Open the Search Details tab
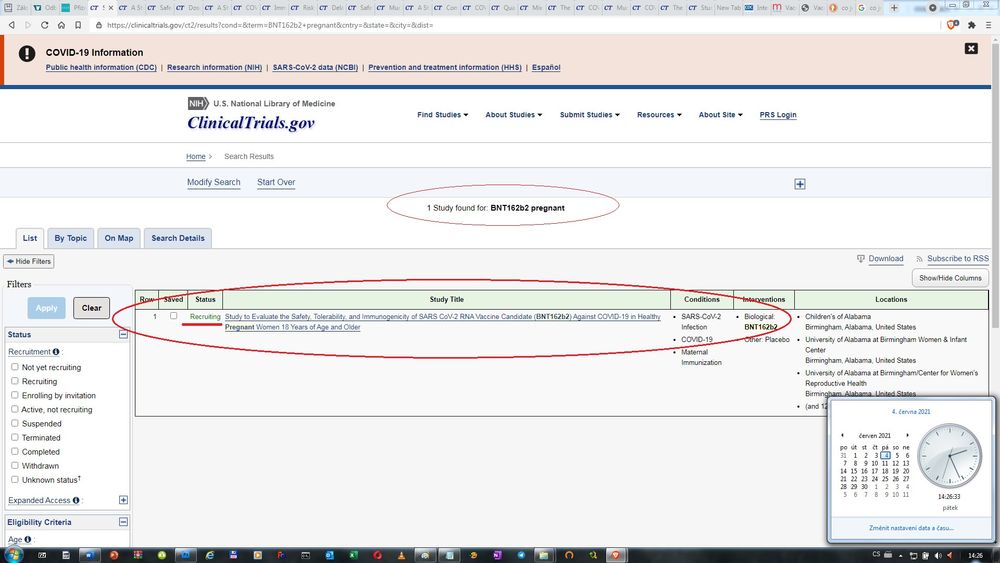Screen dimensions: 1000x563 click(x=178, y=238)
